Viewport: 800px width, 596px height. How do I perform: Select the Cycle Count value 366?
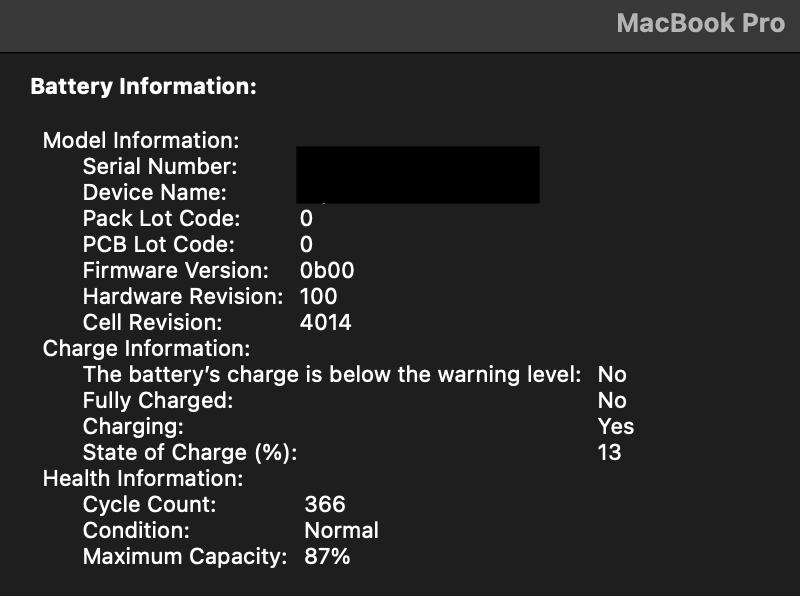[325, 504]
